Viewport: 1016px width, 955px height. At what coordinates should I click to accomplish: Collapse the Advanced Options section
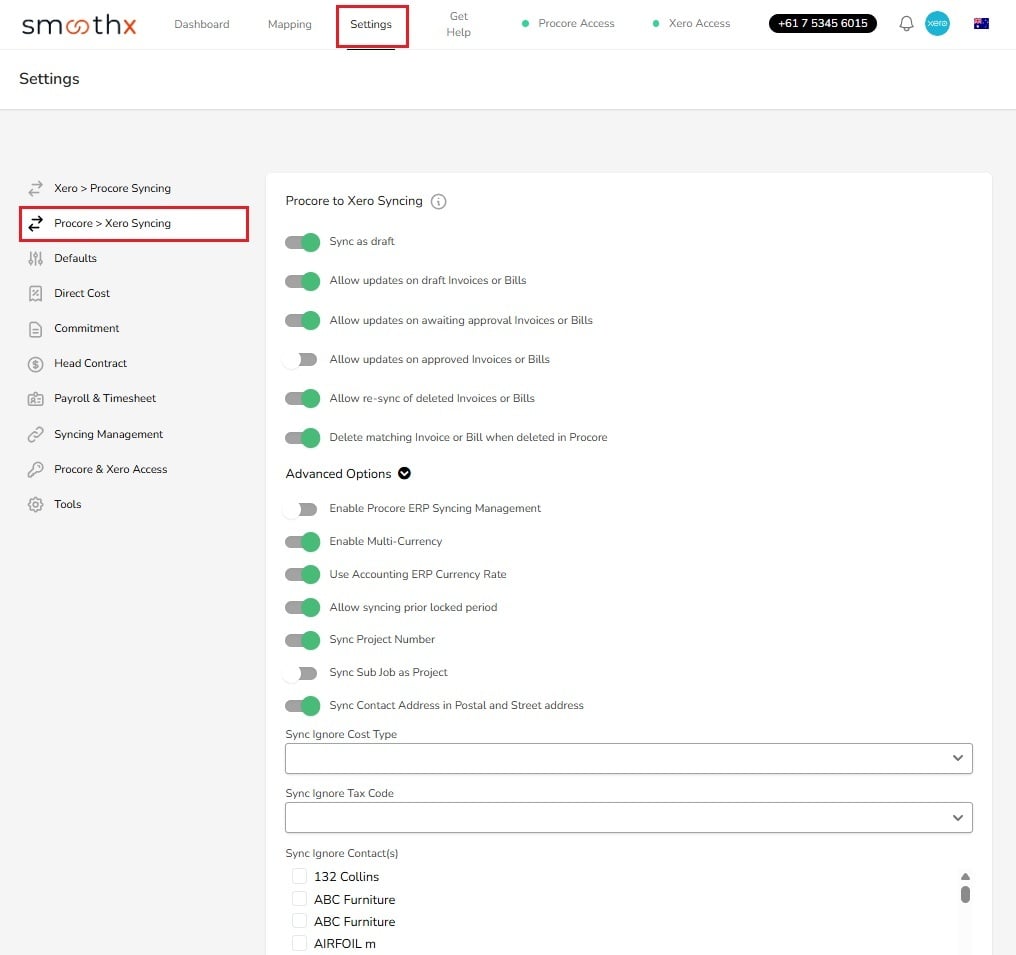[404, 473]
